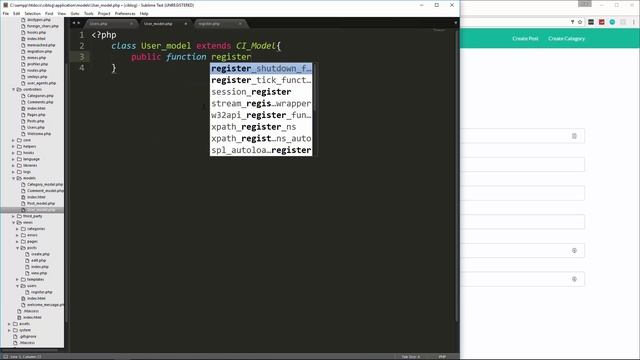Image resolution: width=640 pixels, height=360 pixels.
Task: Click Create Category link in browser
Action: pyautogui.click(x=567, y=38)
